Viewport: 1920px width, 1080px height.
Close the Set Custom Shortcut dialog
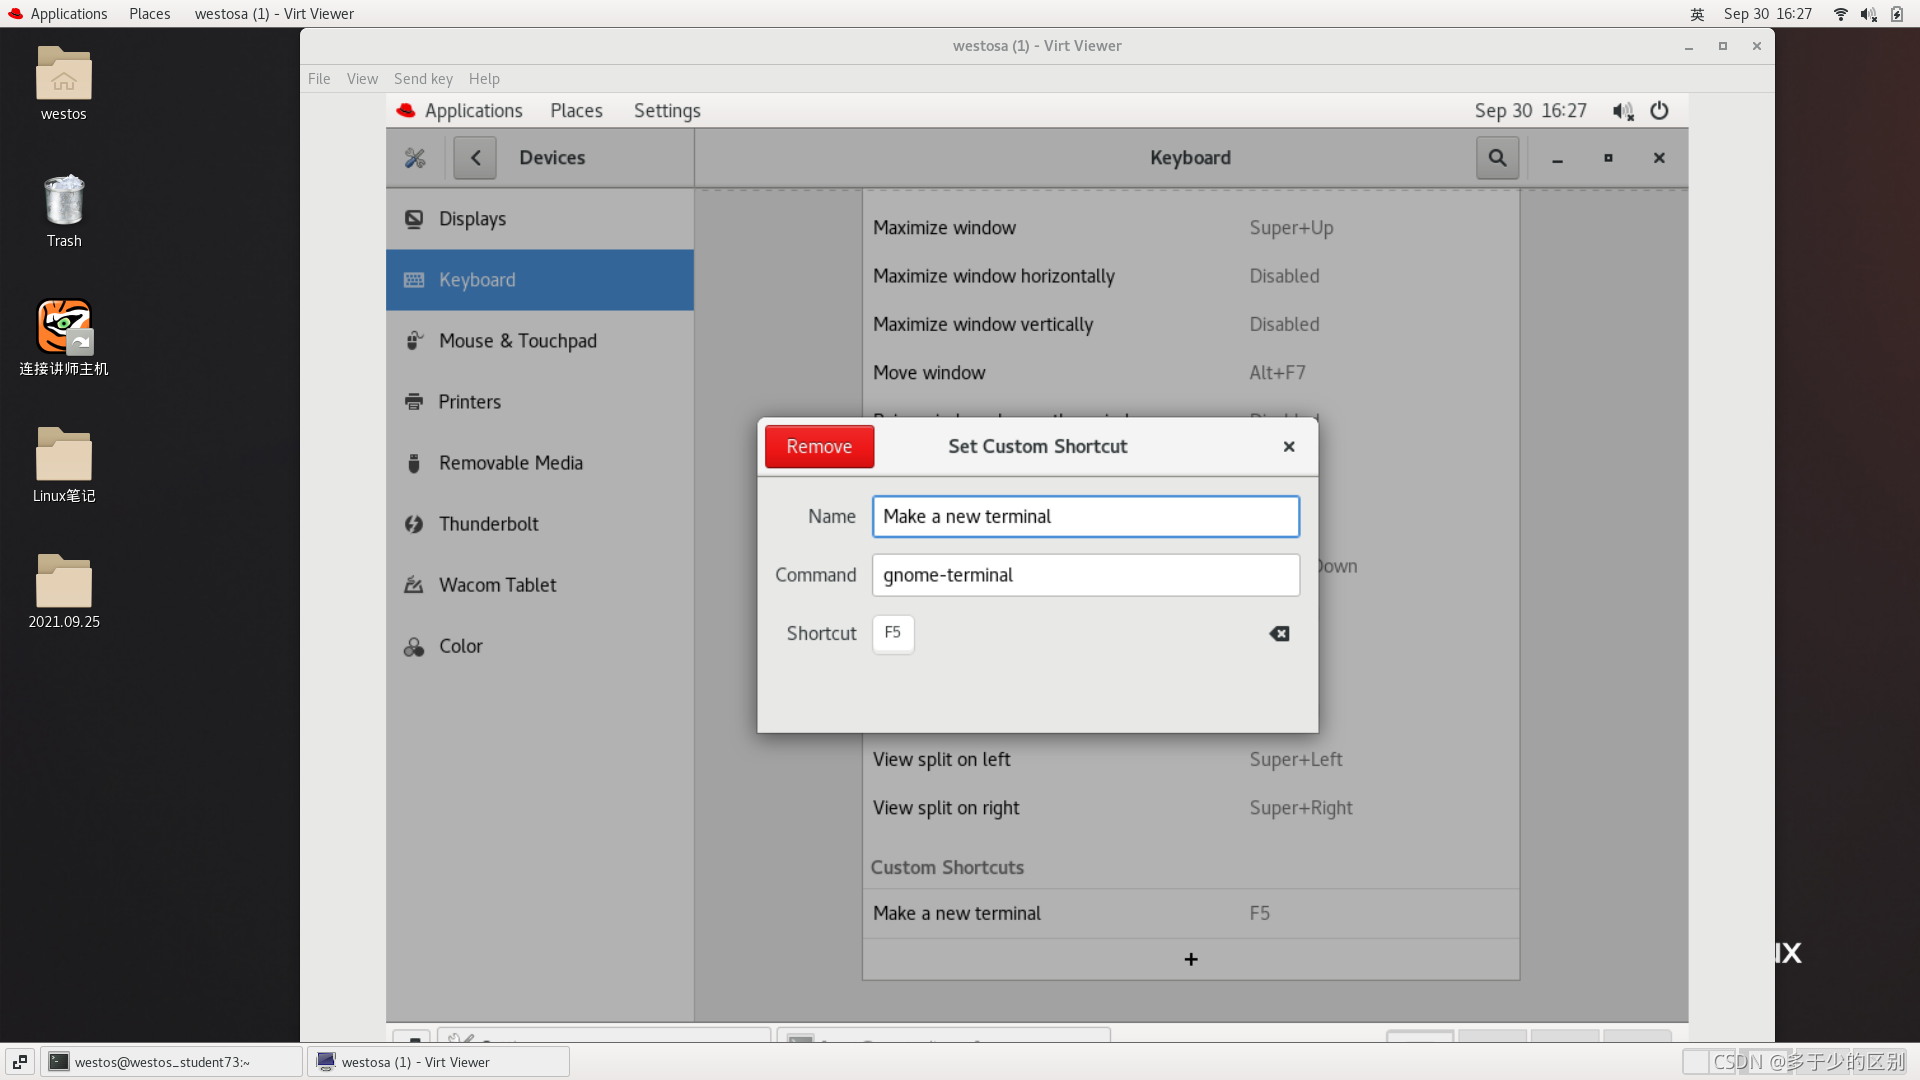(x=1289, y=447)
